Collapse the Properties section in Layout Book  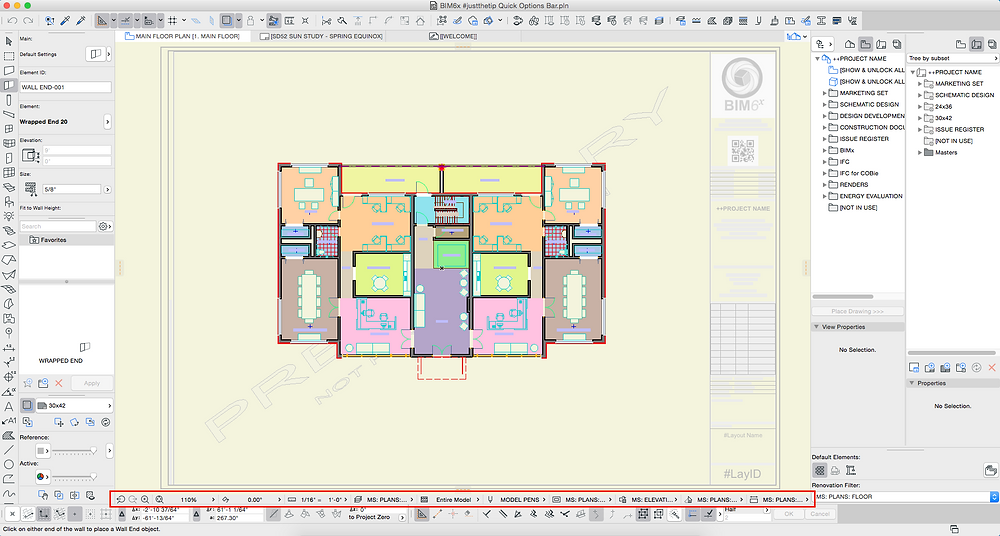coord(912,383)
